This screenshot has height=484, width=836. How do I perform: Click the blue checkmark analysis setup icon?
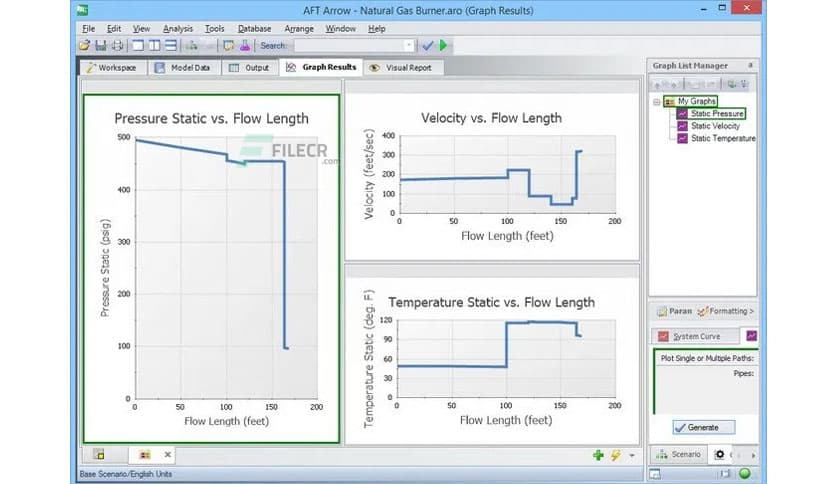click(x=428, y=46)
